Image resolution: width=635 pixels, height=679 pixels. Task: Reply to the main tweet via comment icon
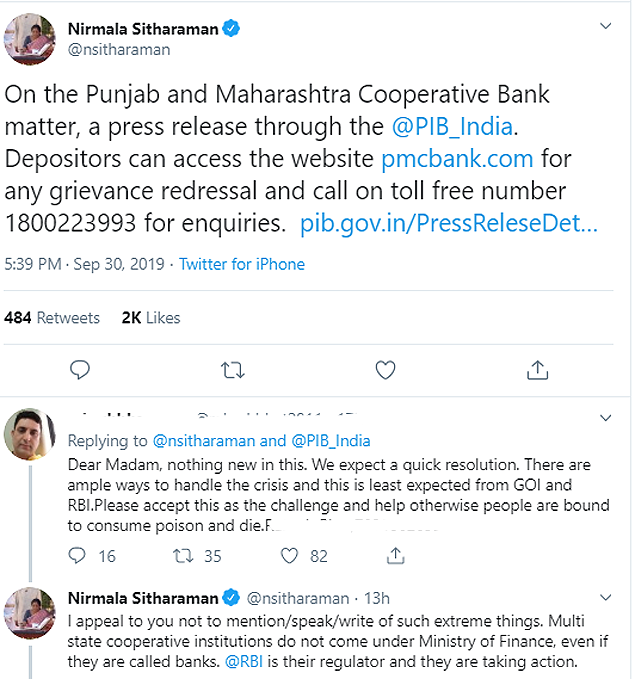pos(81,370)
